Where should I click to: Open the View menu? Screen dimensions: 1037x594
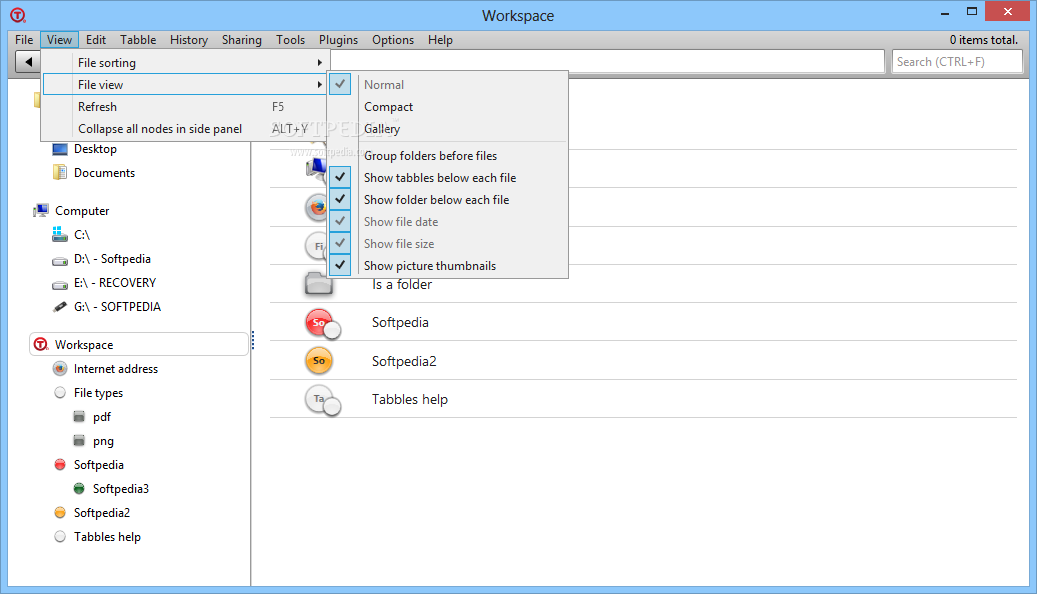pos(59,40)
